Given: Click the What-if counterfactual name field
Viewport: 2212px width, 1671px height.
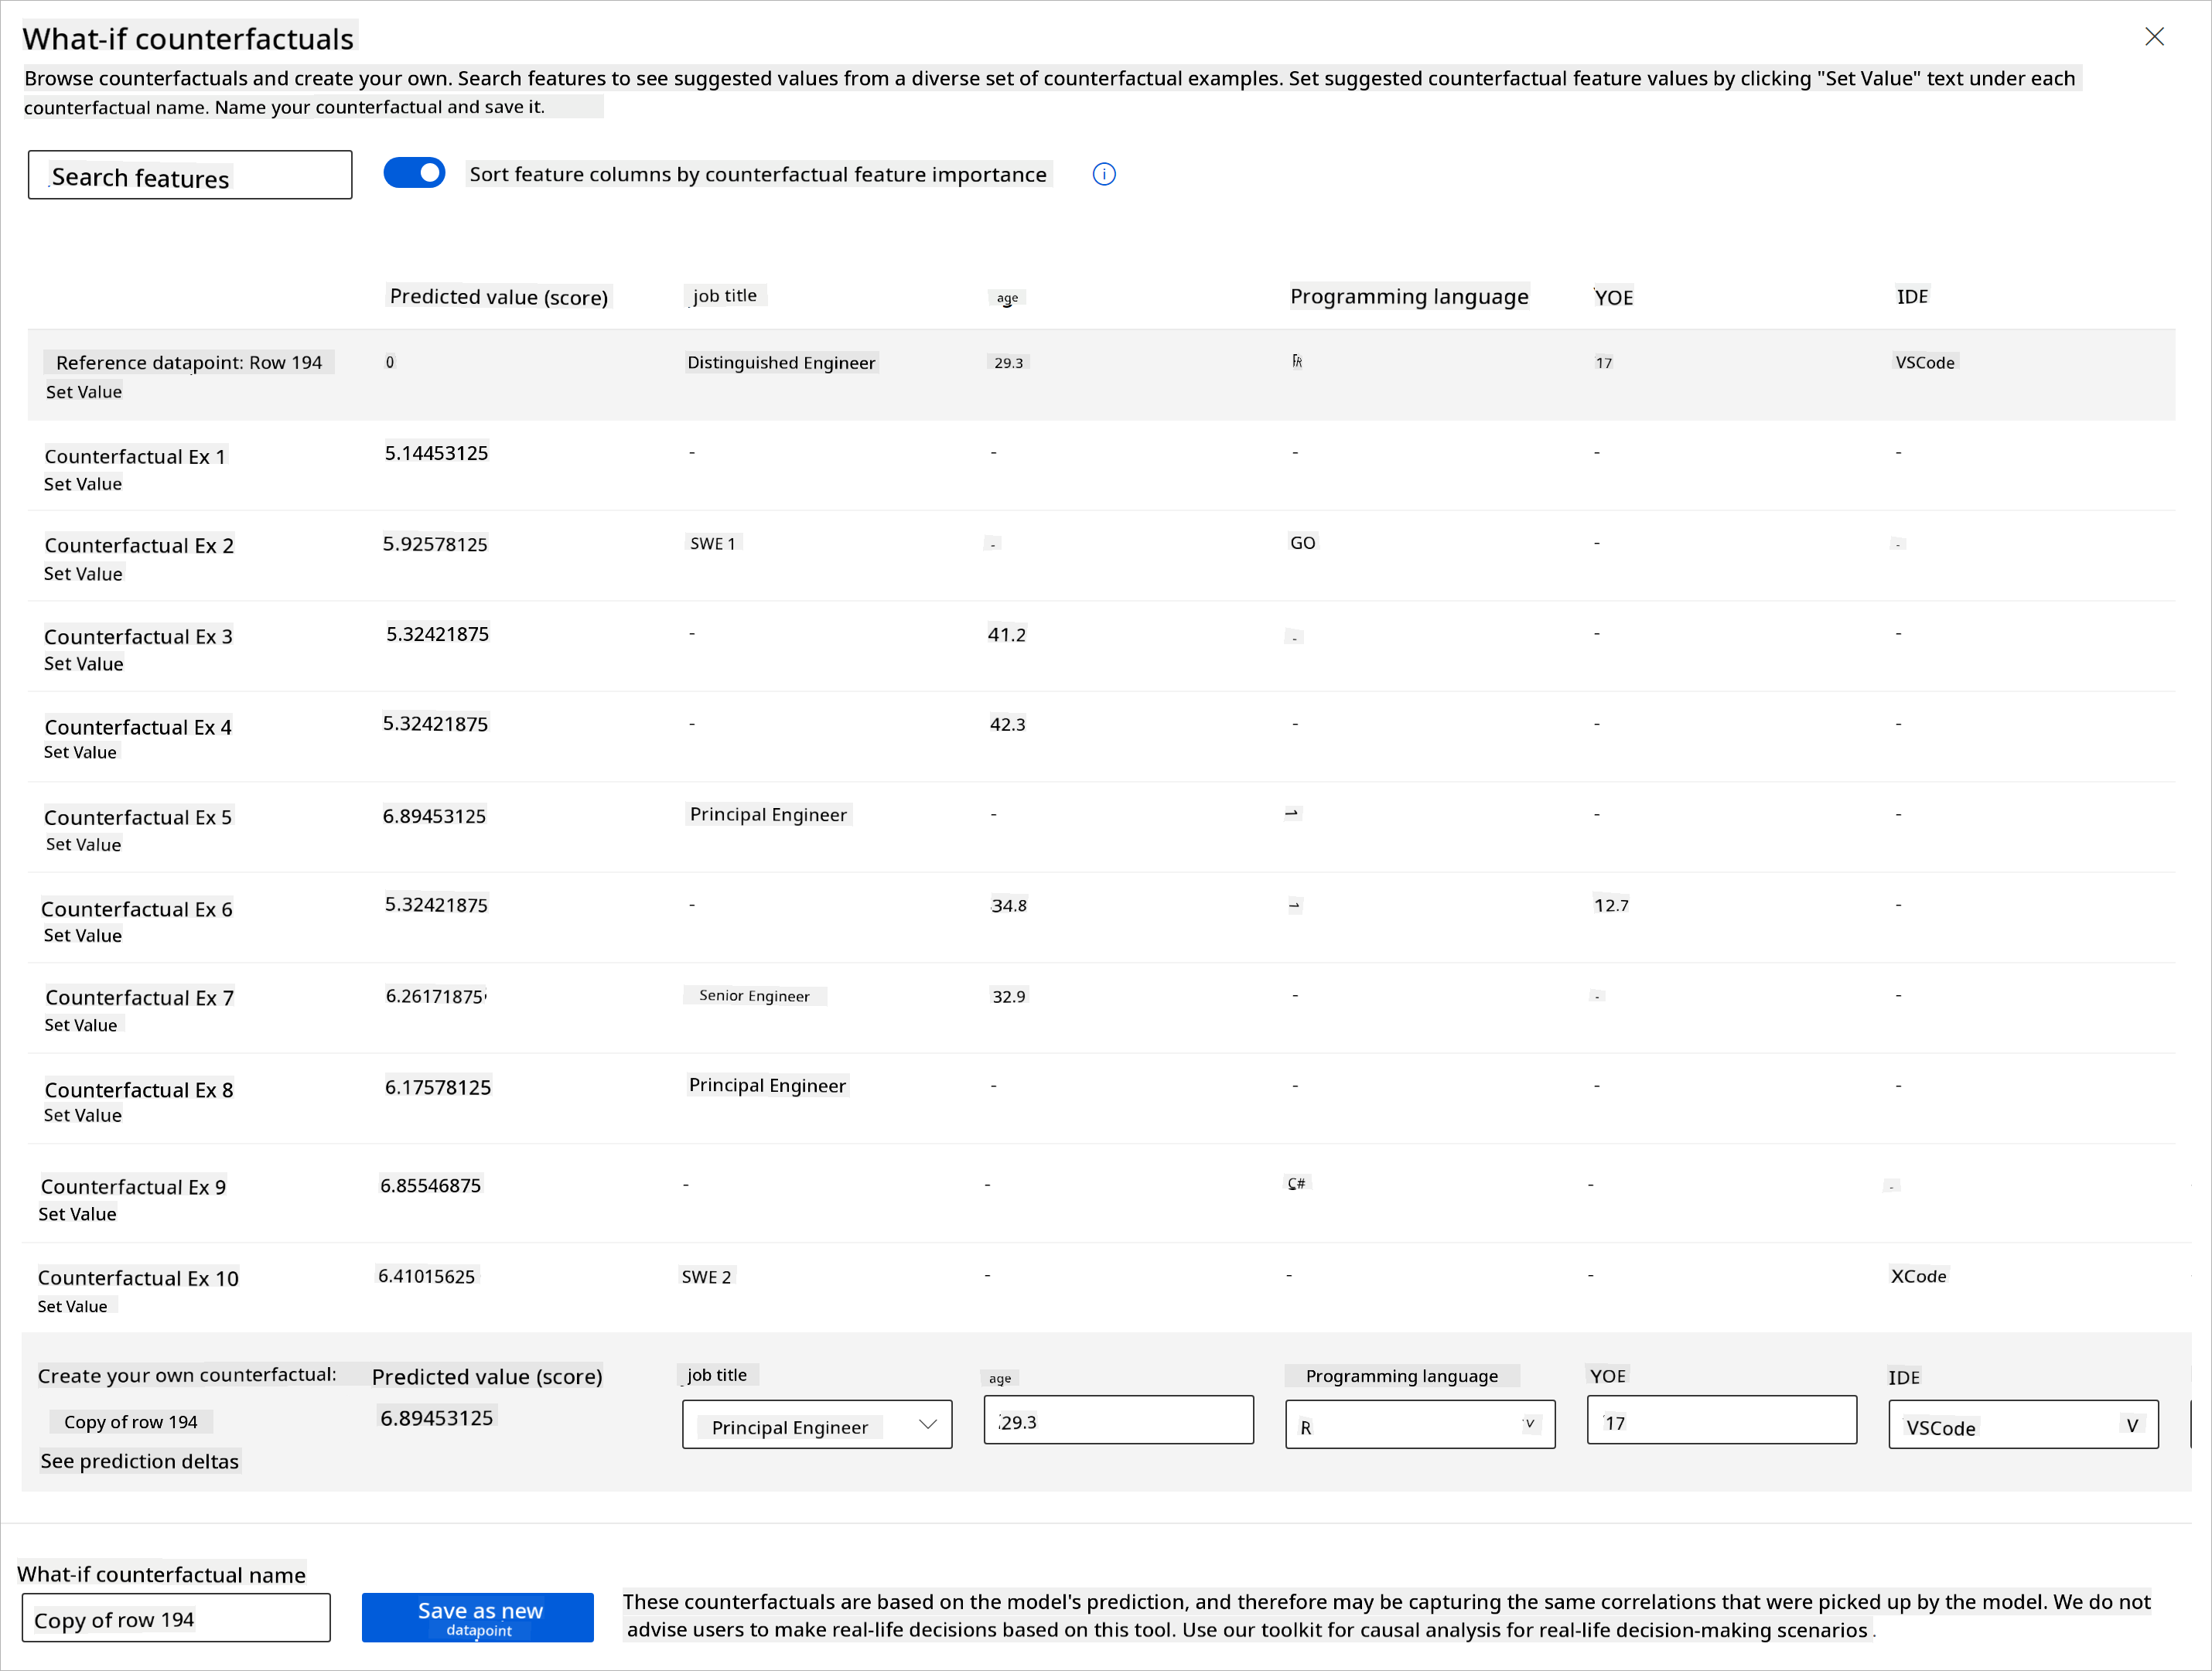Looking at the screenshot, I should tap(176, 1619).
